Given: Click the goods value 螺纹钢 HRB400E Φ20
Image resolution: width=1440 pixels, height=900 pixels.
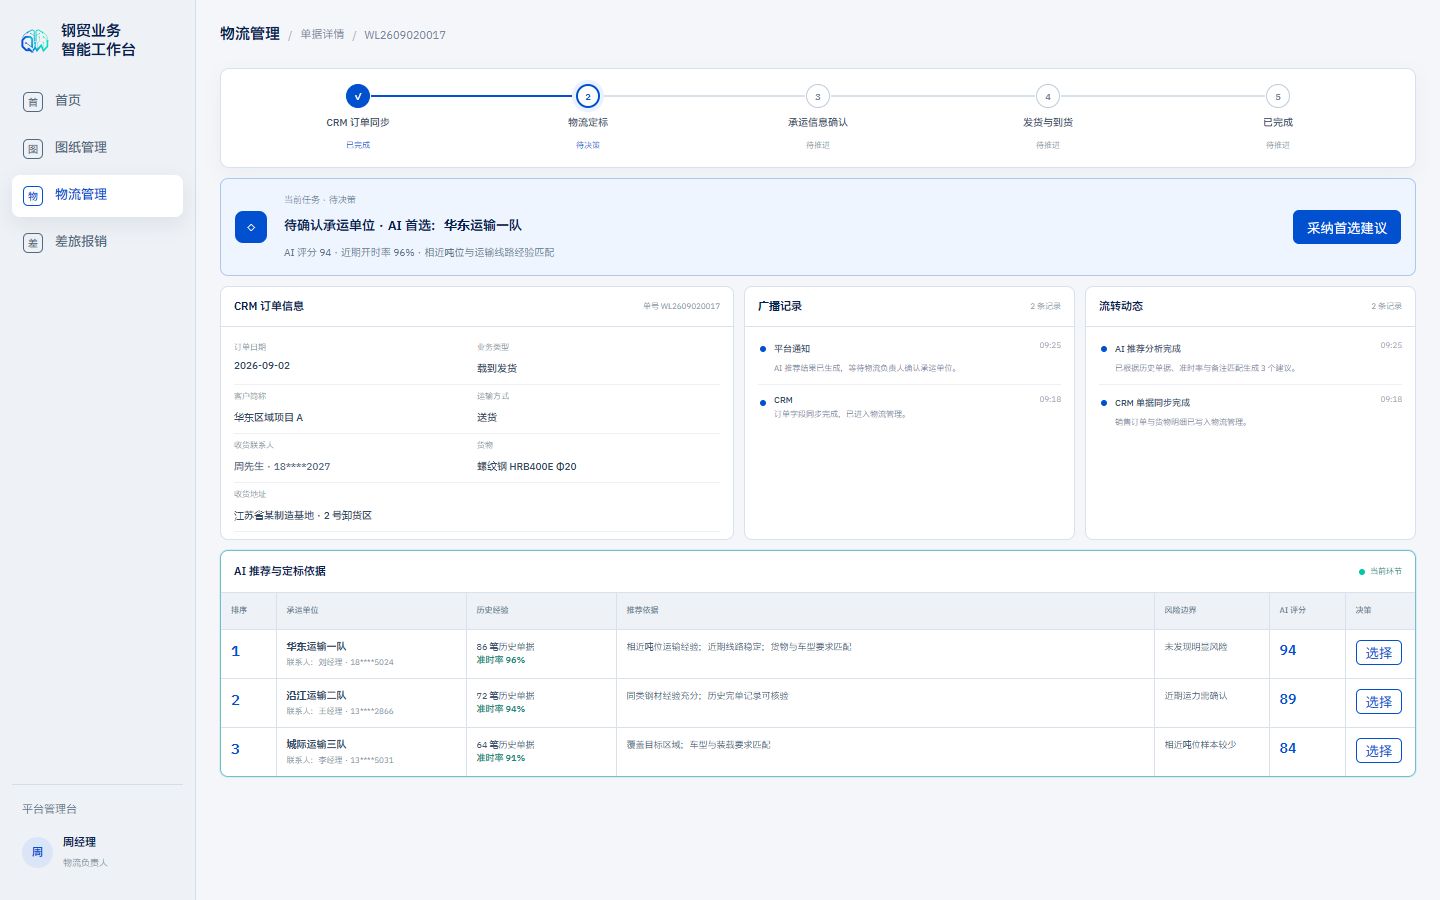Looking at the screenshot, I should coord(527,466).
